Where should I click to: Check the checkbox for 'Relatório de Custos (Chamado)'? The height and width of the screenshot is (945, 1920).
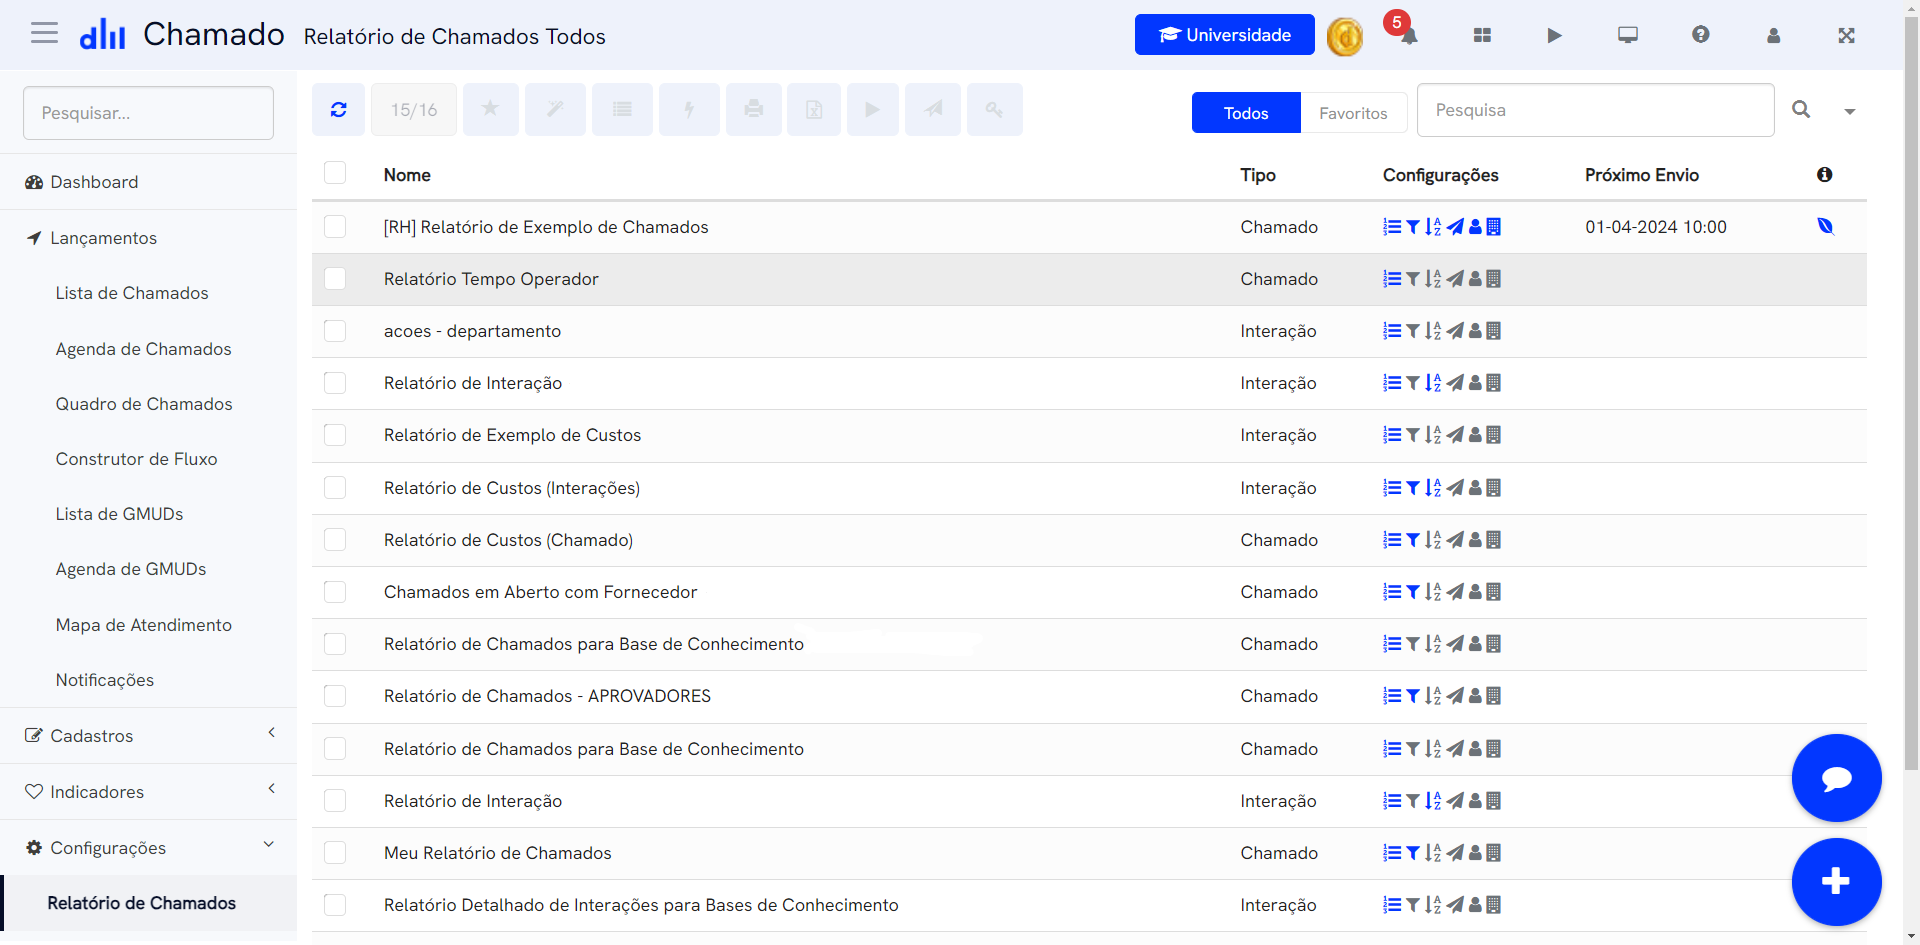coord(335,540)
